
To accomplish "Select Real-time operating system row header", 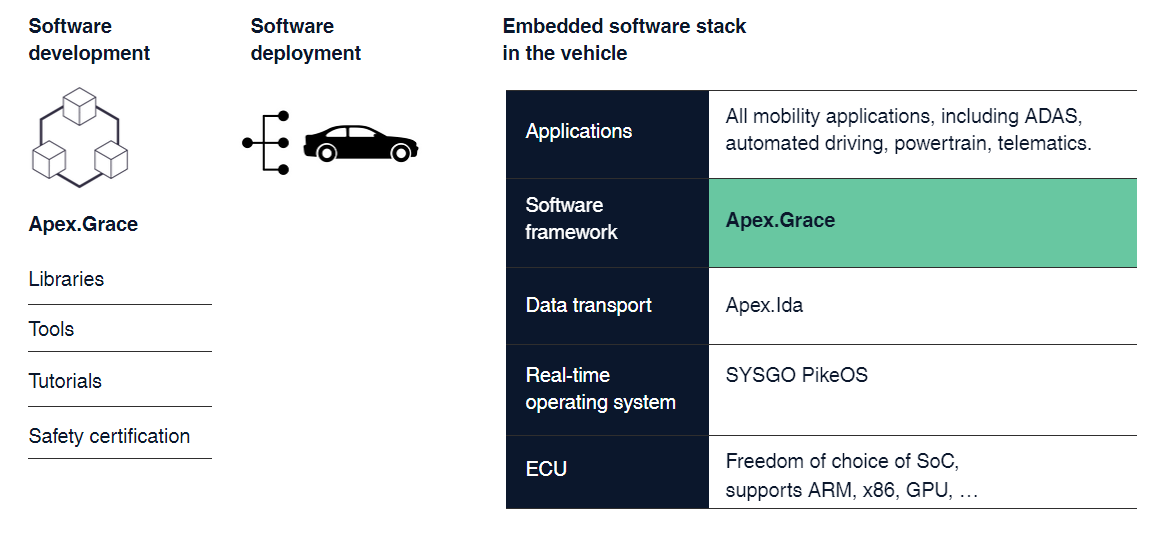I will (608, 389).
